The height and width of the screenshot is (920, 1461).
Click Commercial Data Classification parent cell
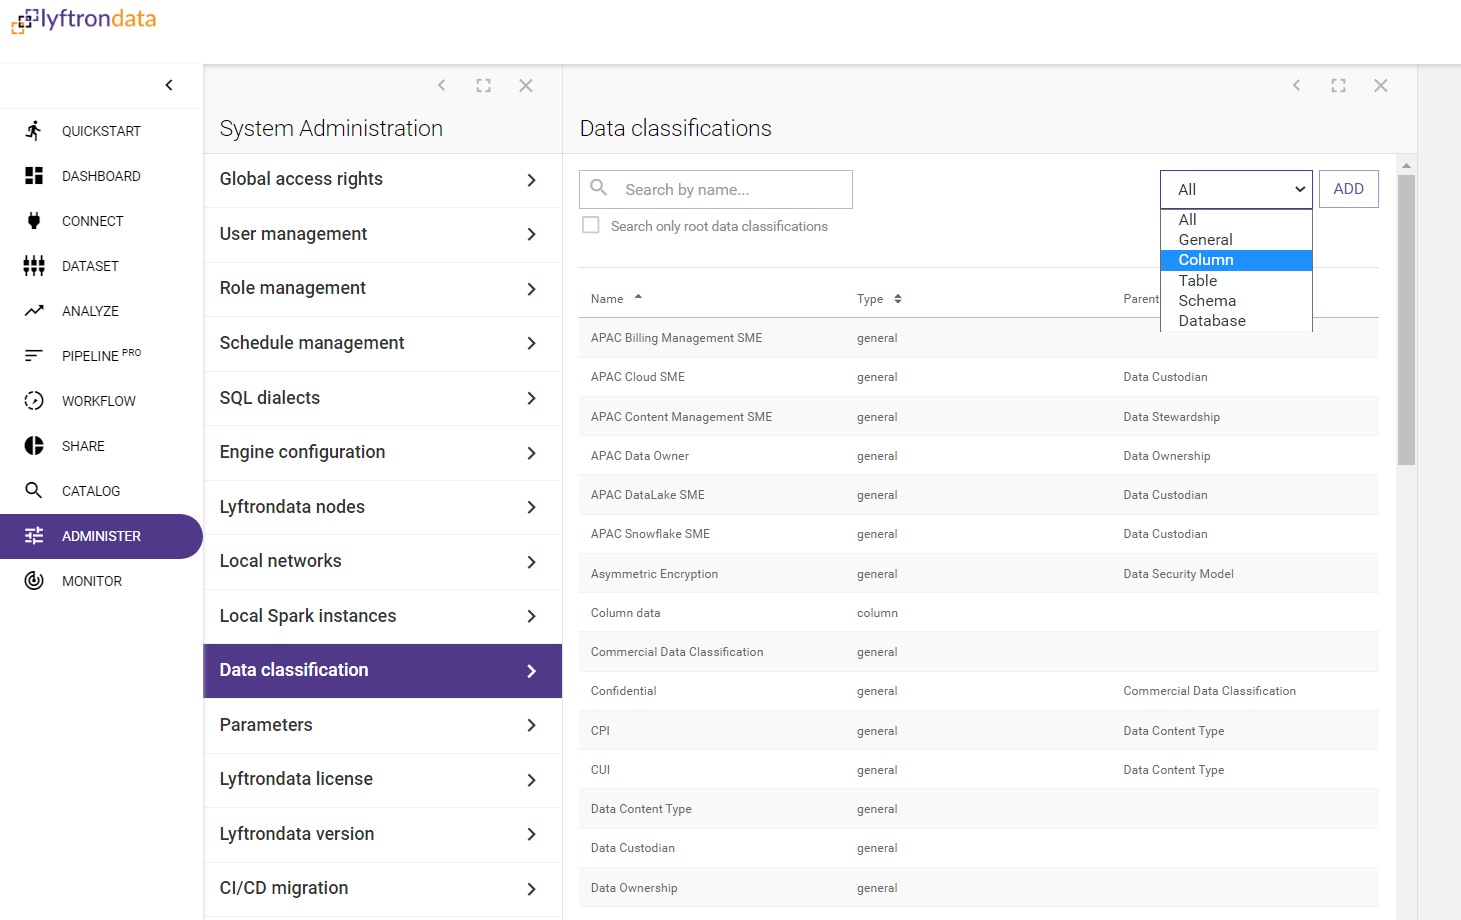point(1209,691)
